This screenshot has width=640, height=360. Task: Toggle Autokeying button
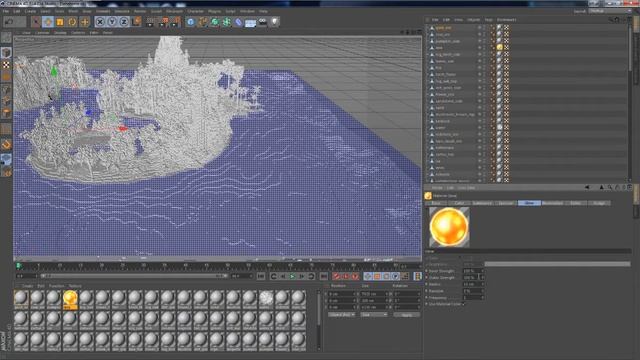[346, 276]
